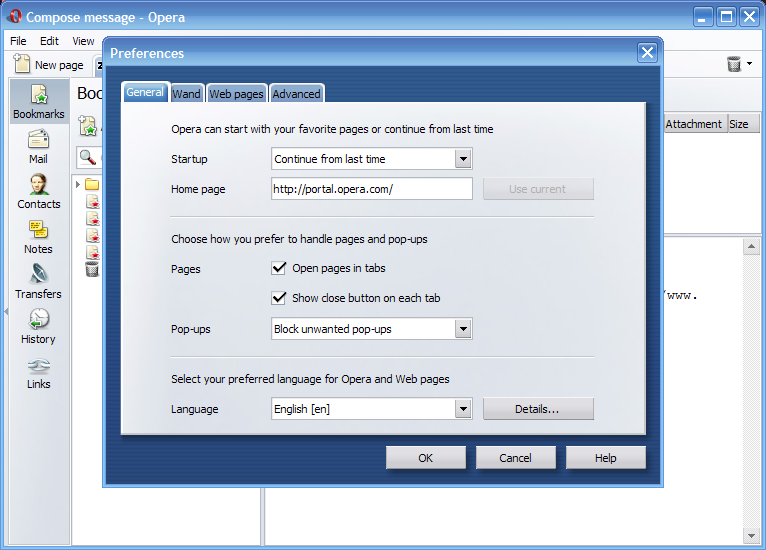
Task: Click in the Home page URL field
Action: point(372,189)
